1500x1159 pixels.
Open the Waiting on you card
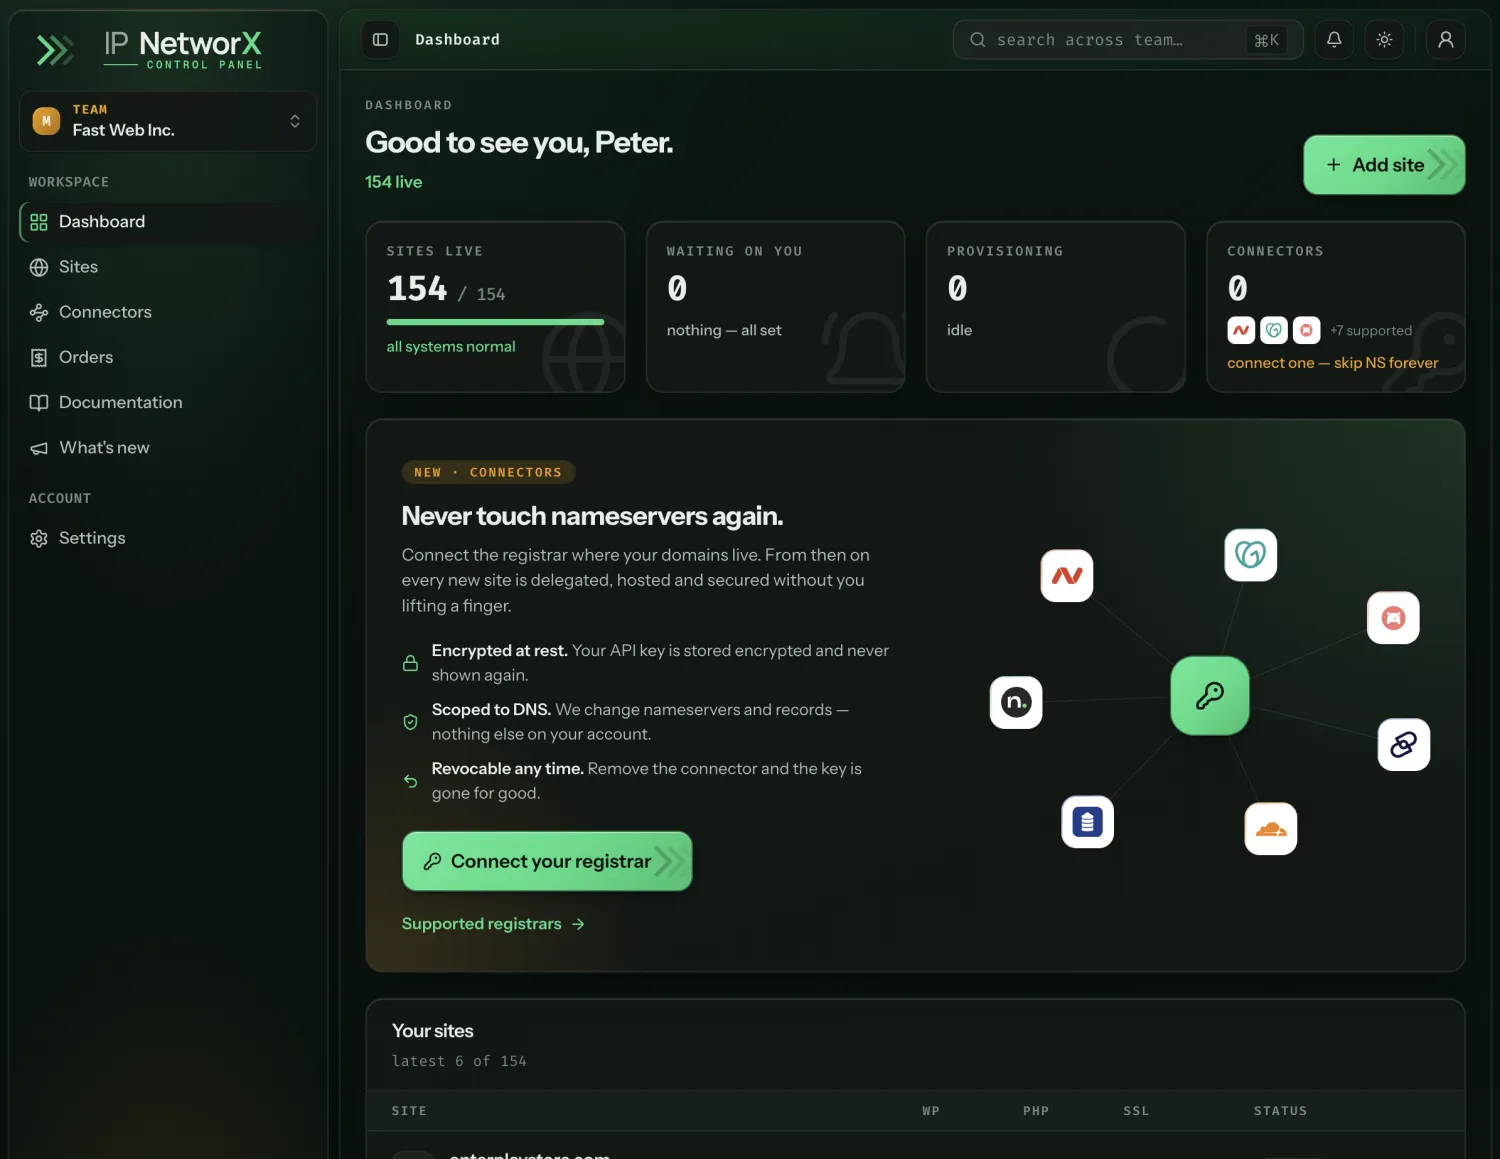[x=775, y=307]
